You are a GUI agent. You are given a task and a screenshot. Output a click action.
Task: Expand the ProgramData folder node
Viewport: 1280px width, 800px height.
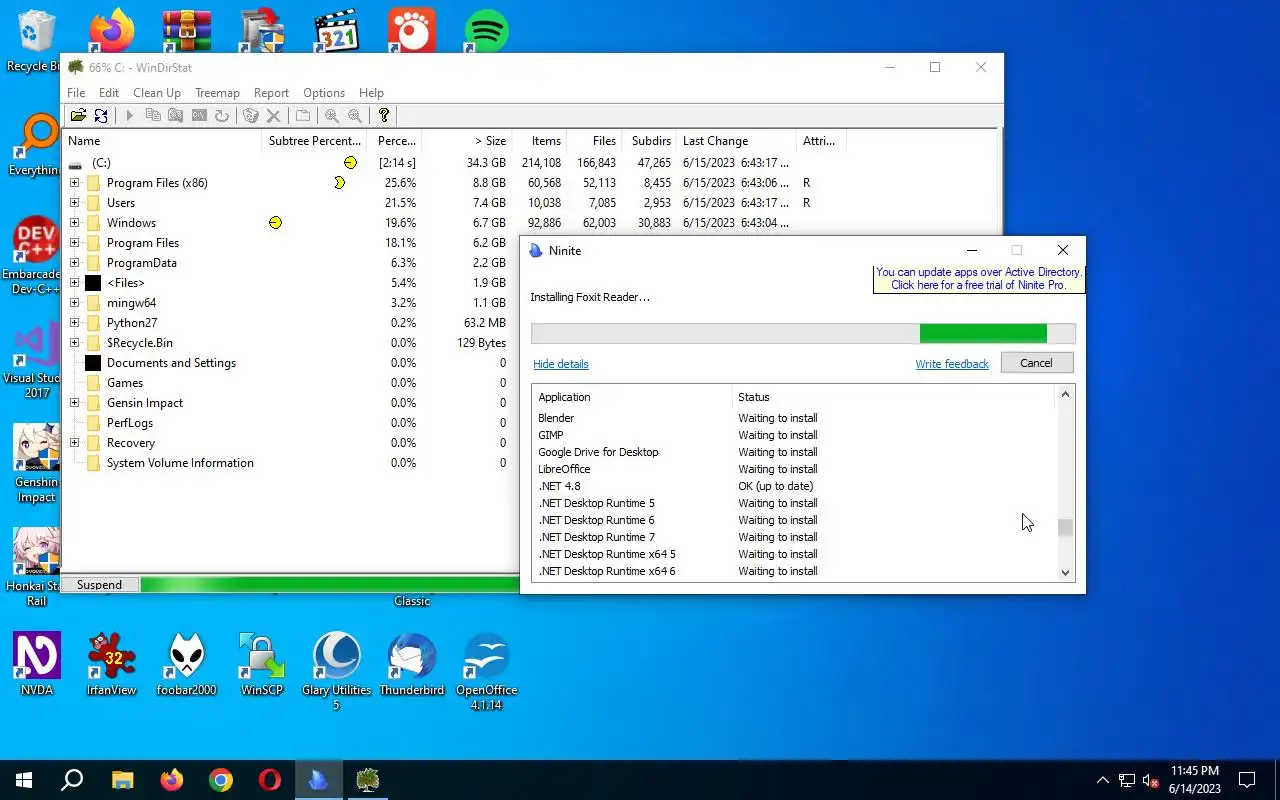tap(74, 263)
